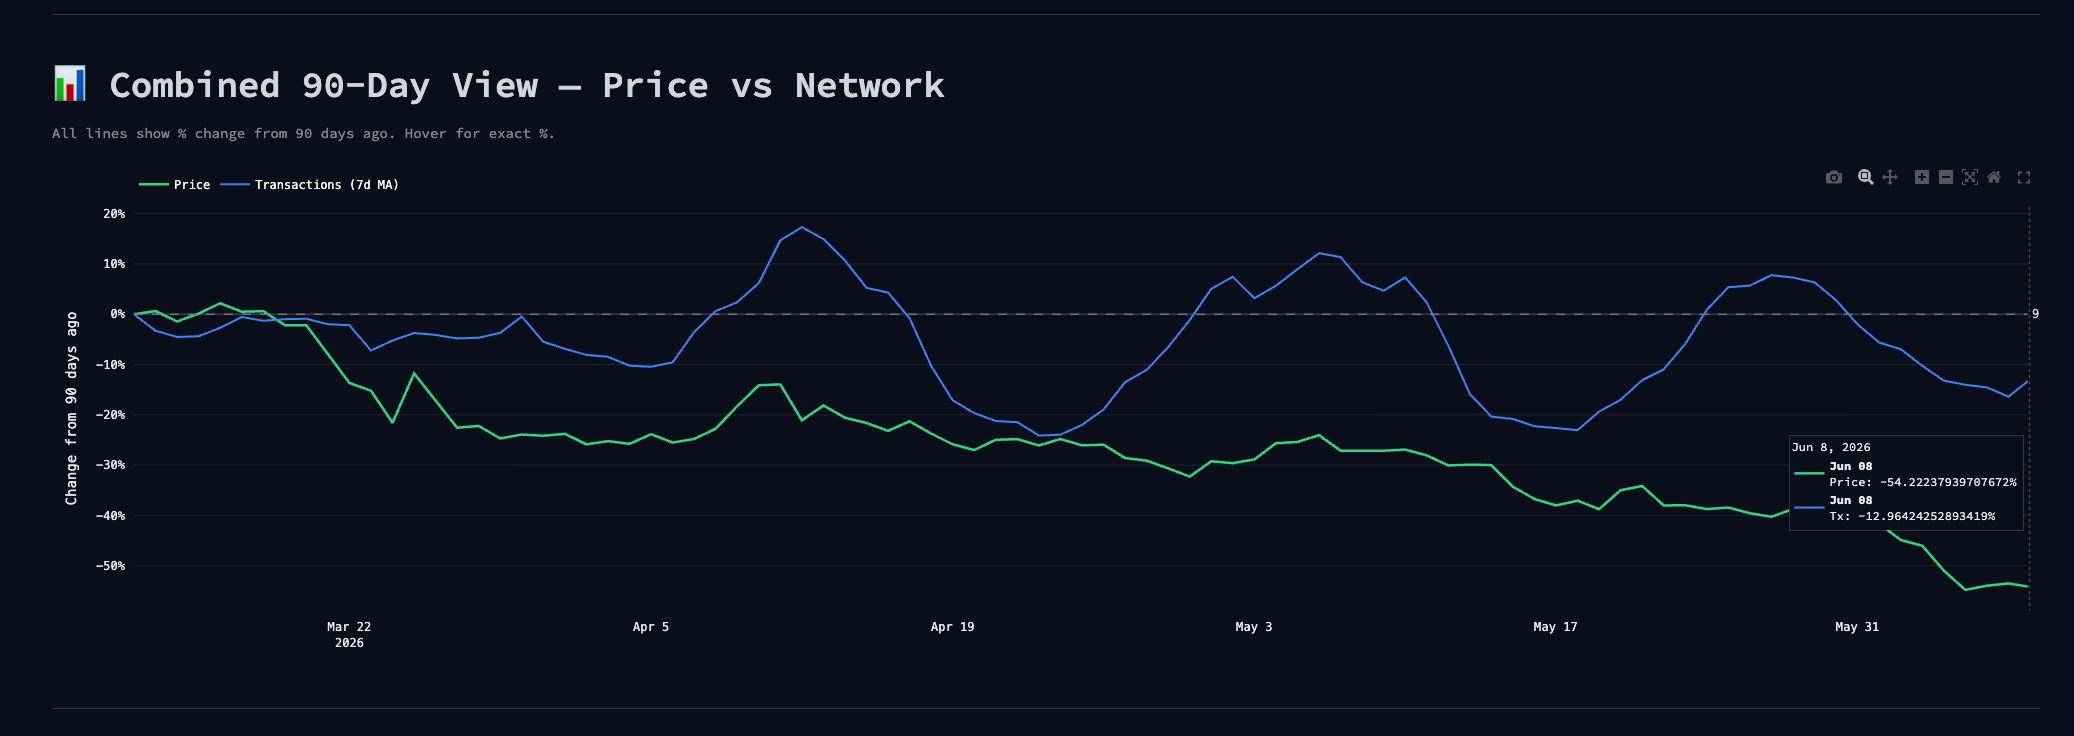Click the blue Transactions legend line swatch
Viewport: 2074px width, 736px height.
click(x=234, y=185)
